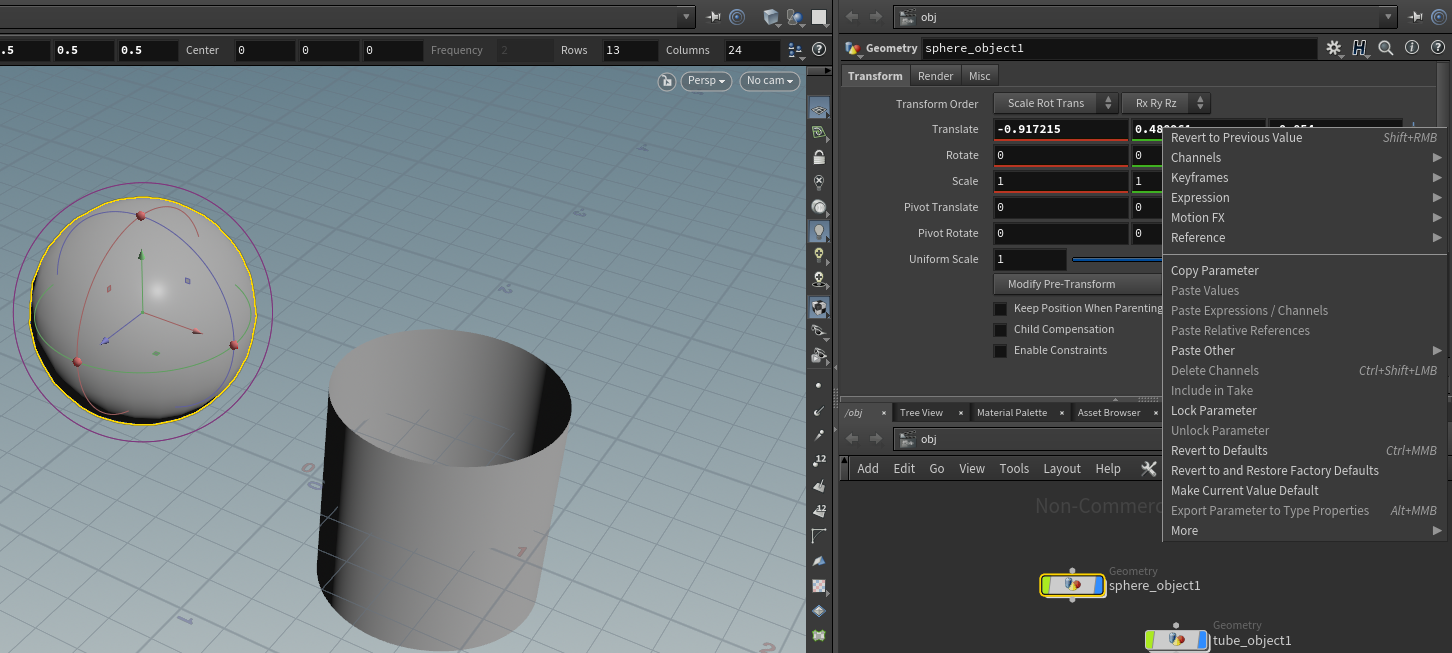Choose Copy Parameter from context menu
The height and width of the screenshot is (653, 1452).
point(1214,271)
